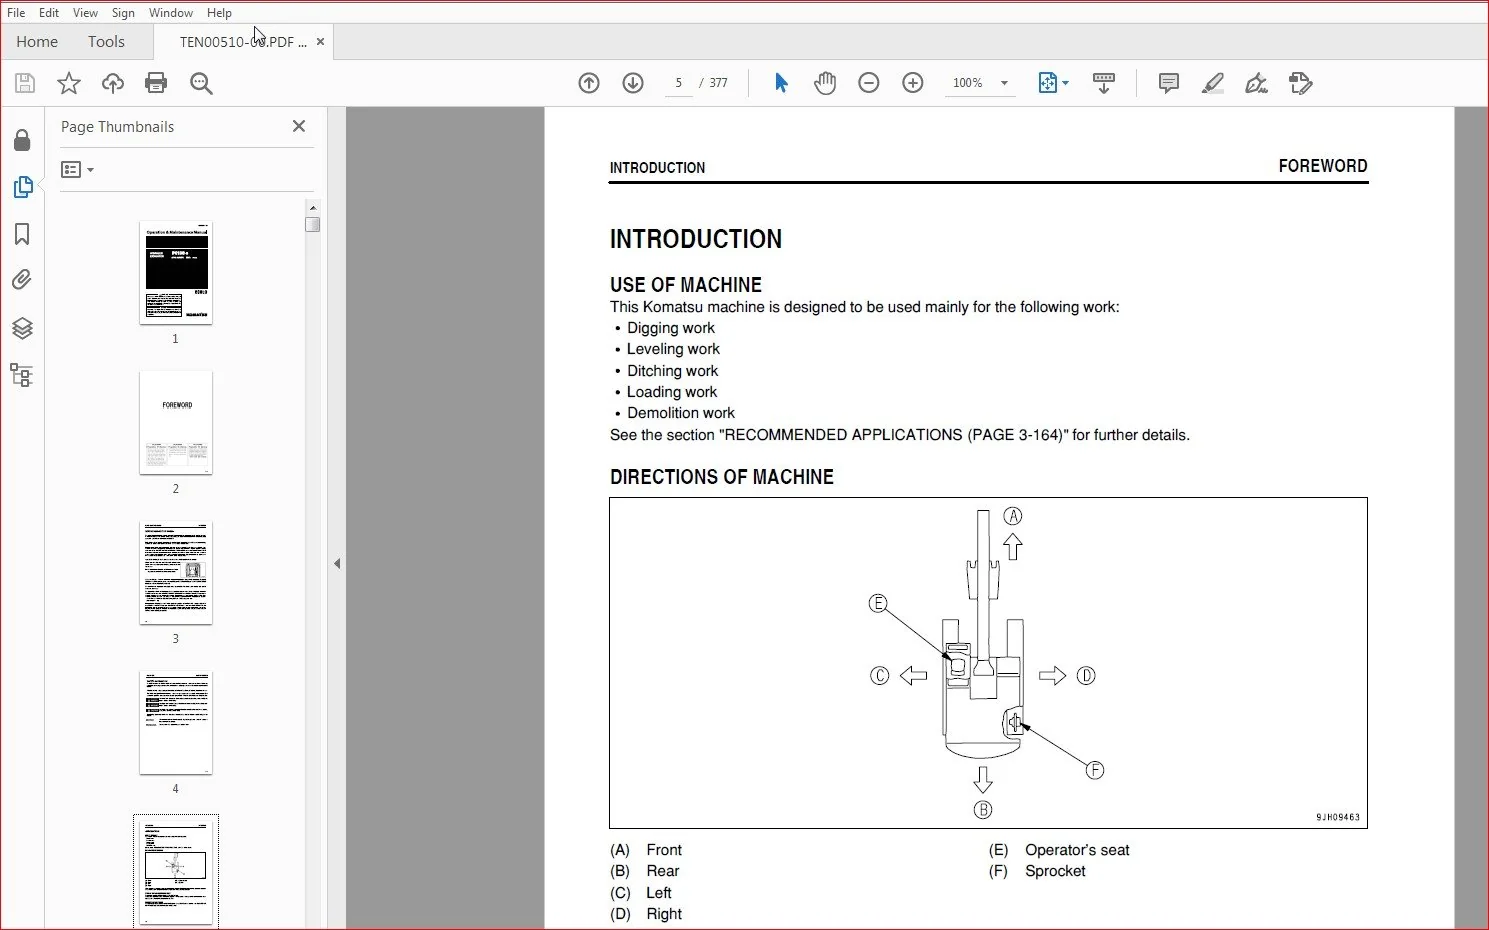Click the INTRODUCTION main heading

696,239
